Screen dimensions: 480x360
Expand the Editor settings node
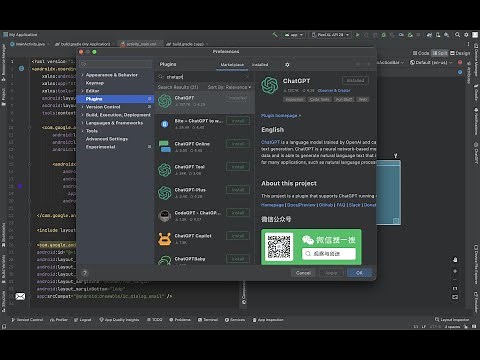pos(82,91)
